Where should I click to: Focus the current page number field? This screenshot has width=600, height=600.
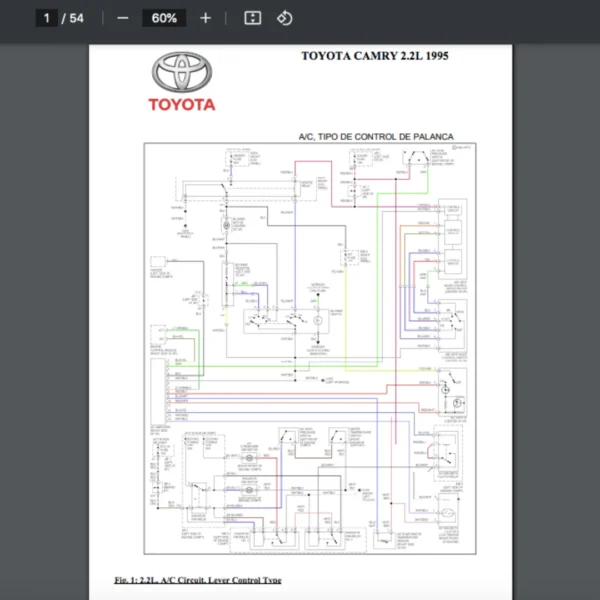(46, 18)
